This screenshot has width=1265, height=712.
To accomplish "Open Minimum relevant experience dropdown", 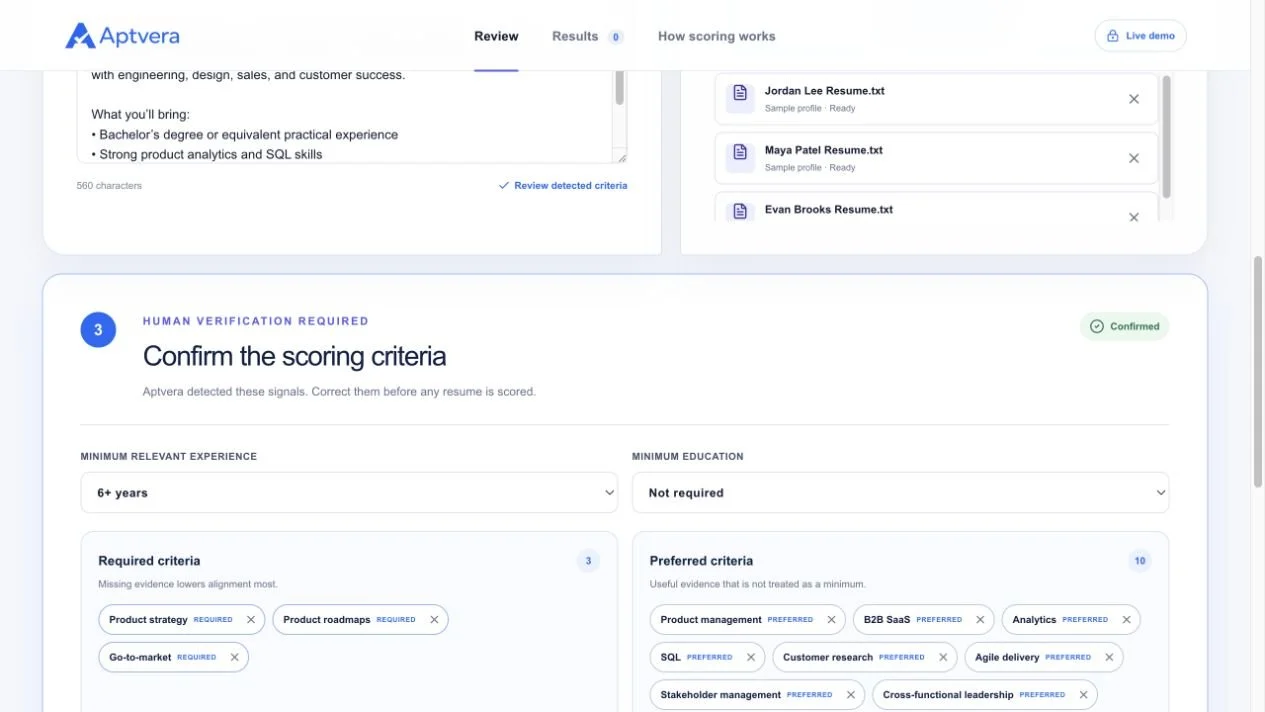I will click(349, 493).
